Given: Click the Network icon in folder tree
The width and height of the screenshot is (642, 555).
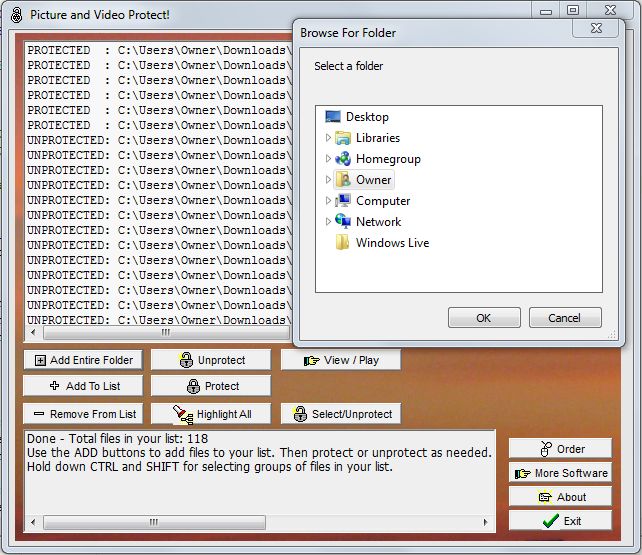Looking at the screenshot, I should tap(343, 222).
